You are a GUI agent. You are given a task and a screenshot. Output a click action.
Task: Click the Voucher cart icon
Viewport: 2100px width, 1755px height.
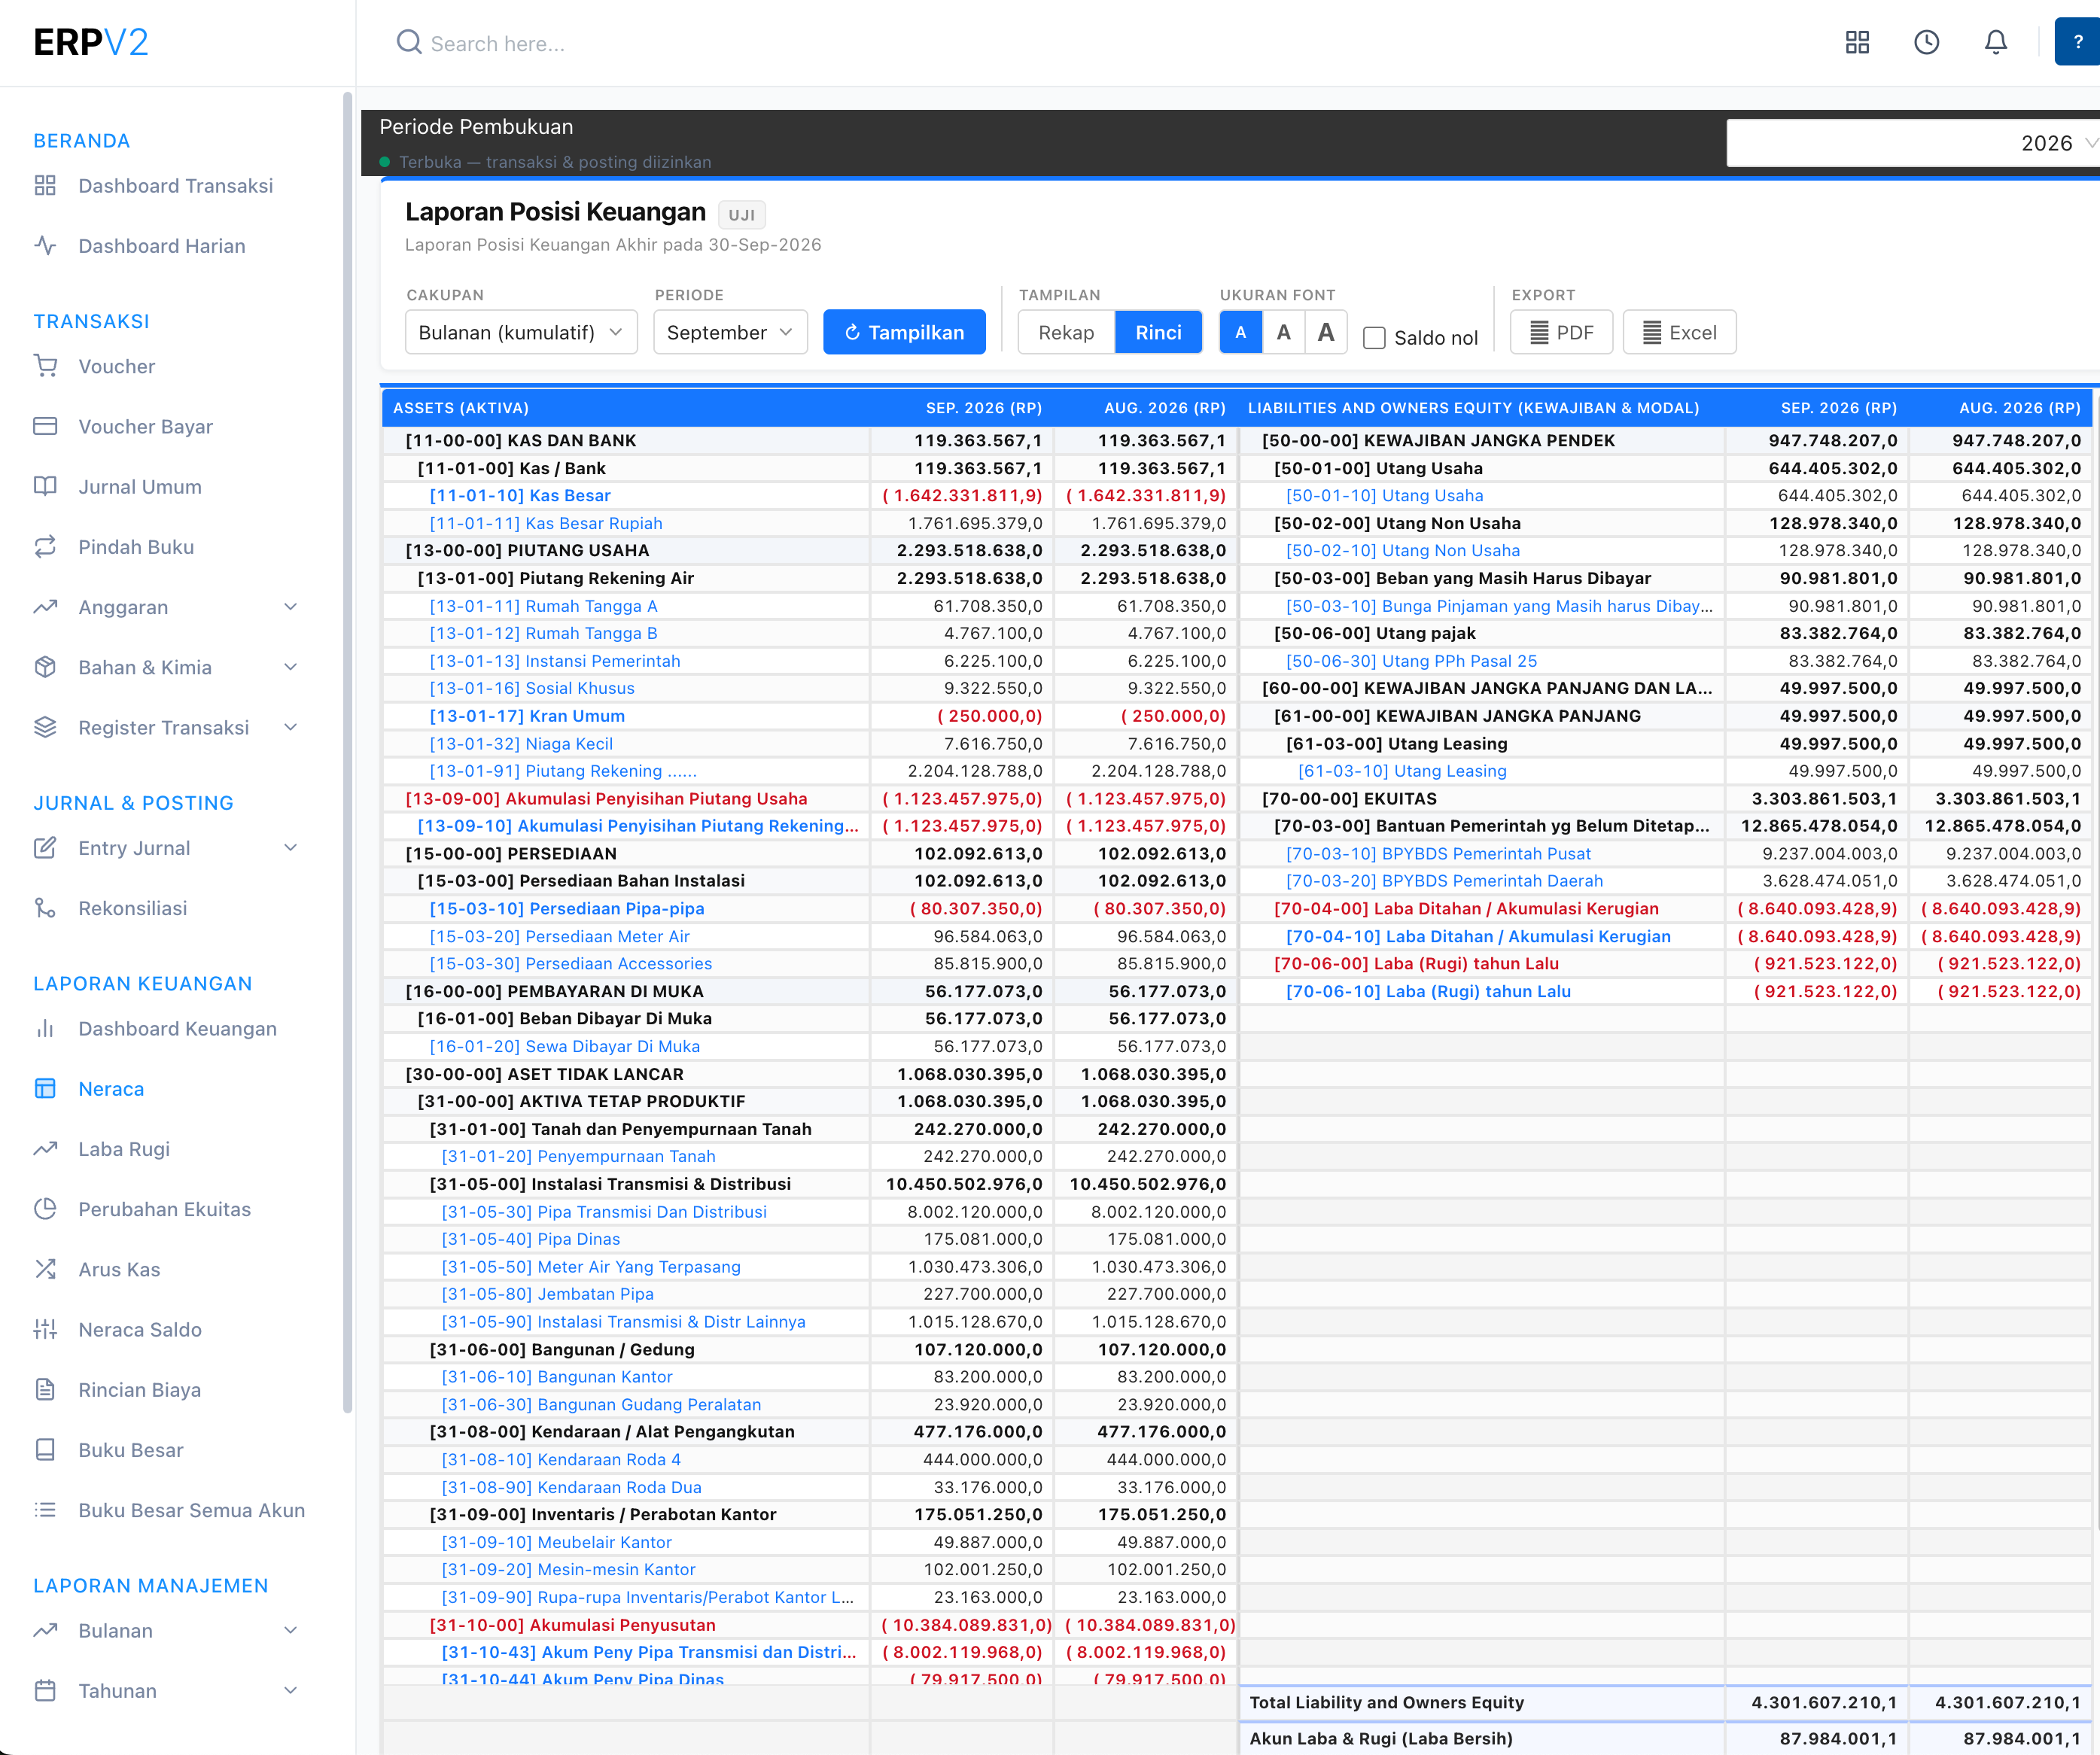[45, 366]
